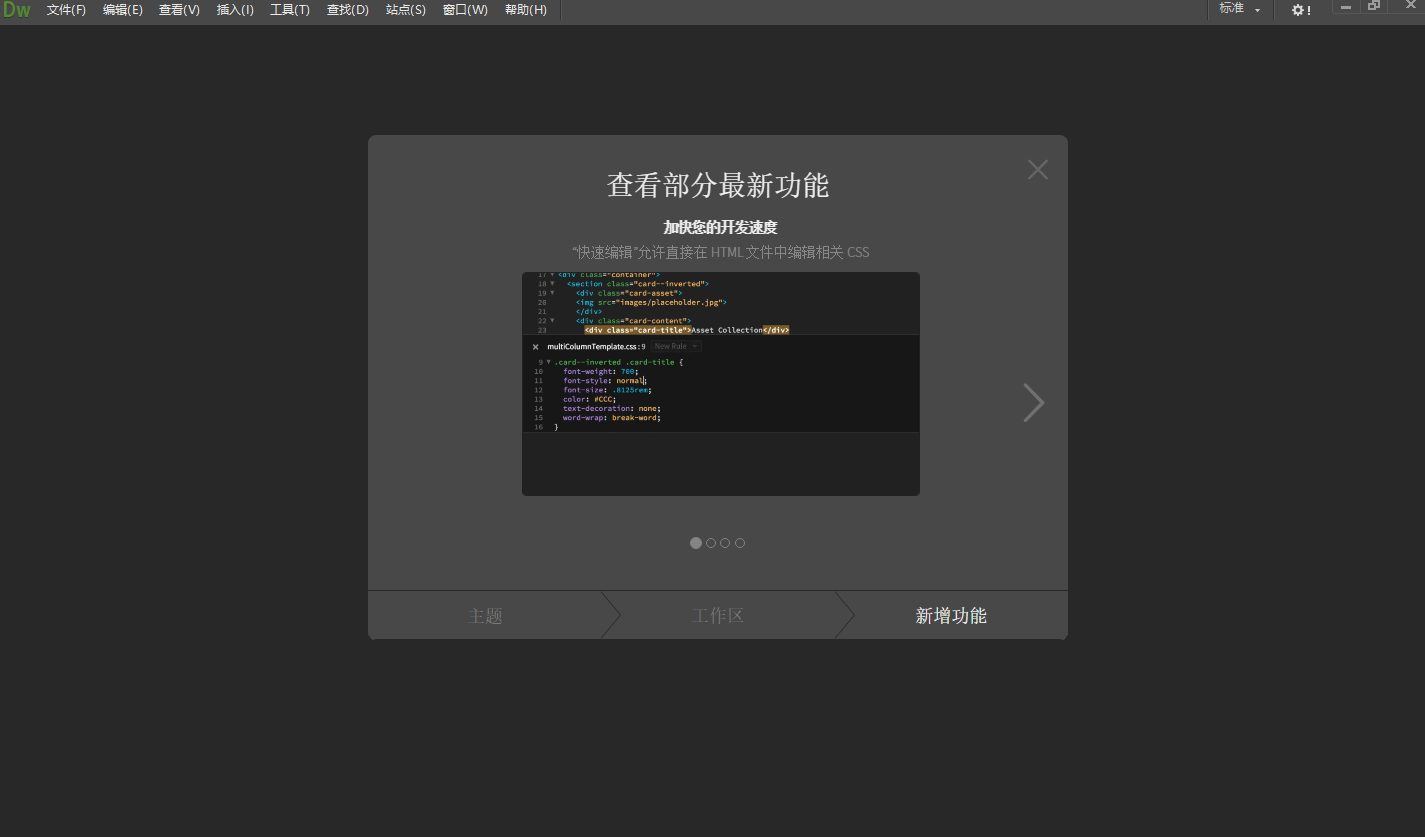Viewport: 1425px width, 837px height.
Task: Select the 新增功能 step
Action: click(951, 615)
